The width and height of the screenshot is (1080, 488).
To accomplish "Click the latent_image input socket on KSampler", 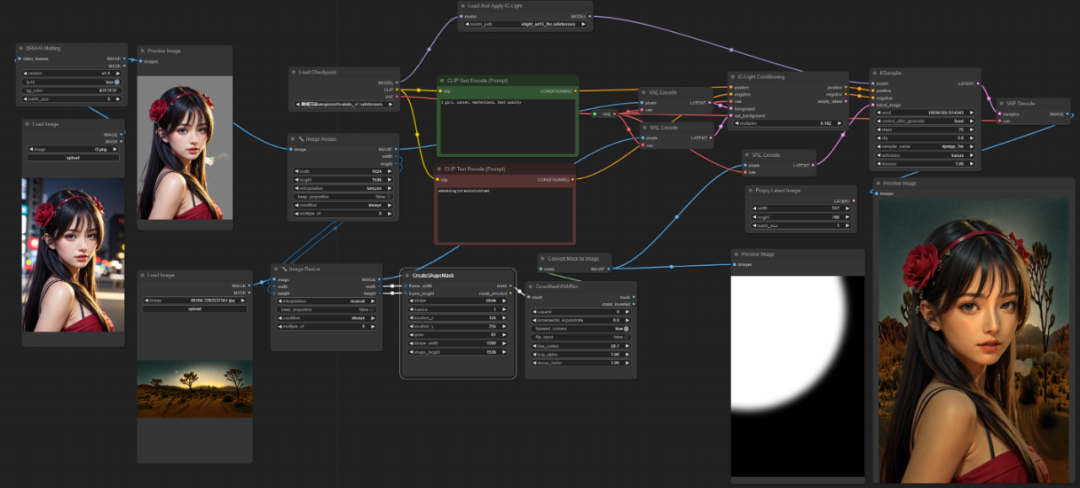I will 873,105.
